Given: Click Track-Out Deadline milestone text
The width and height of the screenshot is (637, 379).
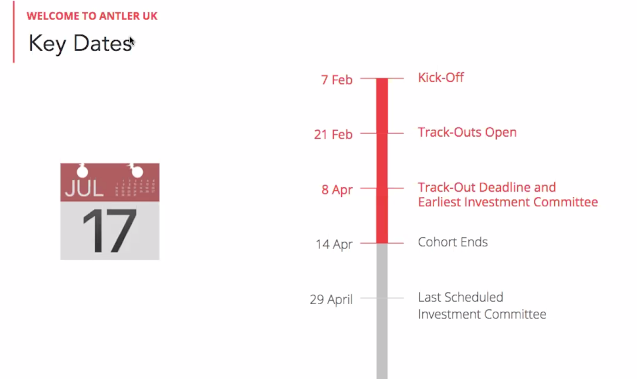Looking at the screenshot, I should [487, 187].
